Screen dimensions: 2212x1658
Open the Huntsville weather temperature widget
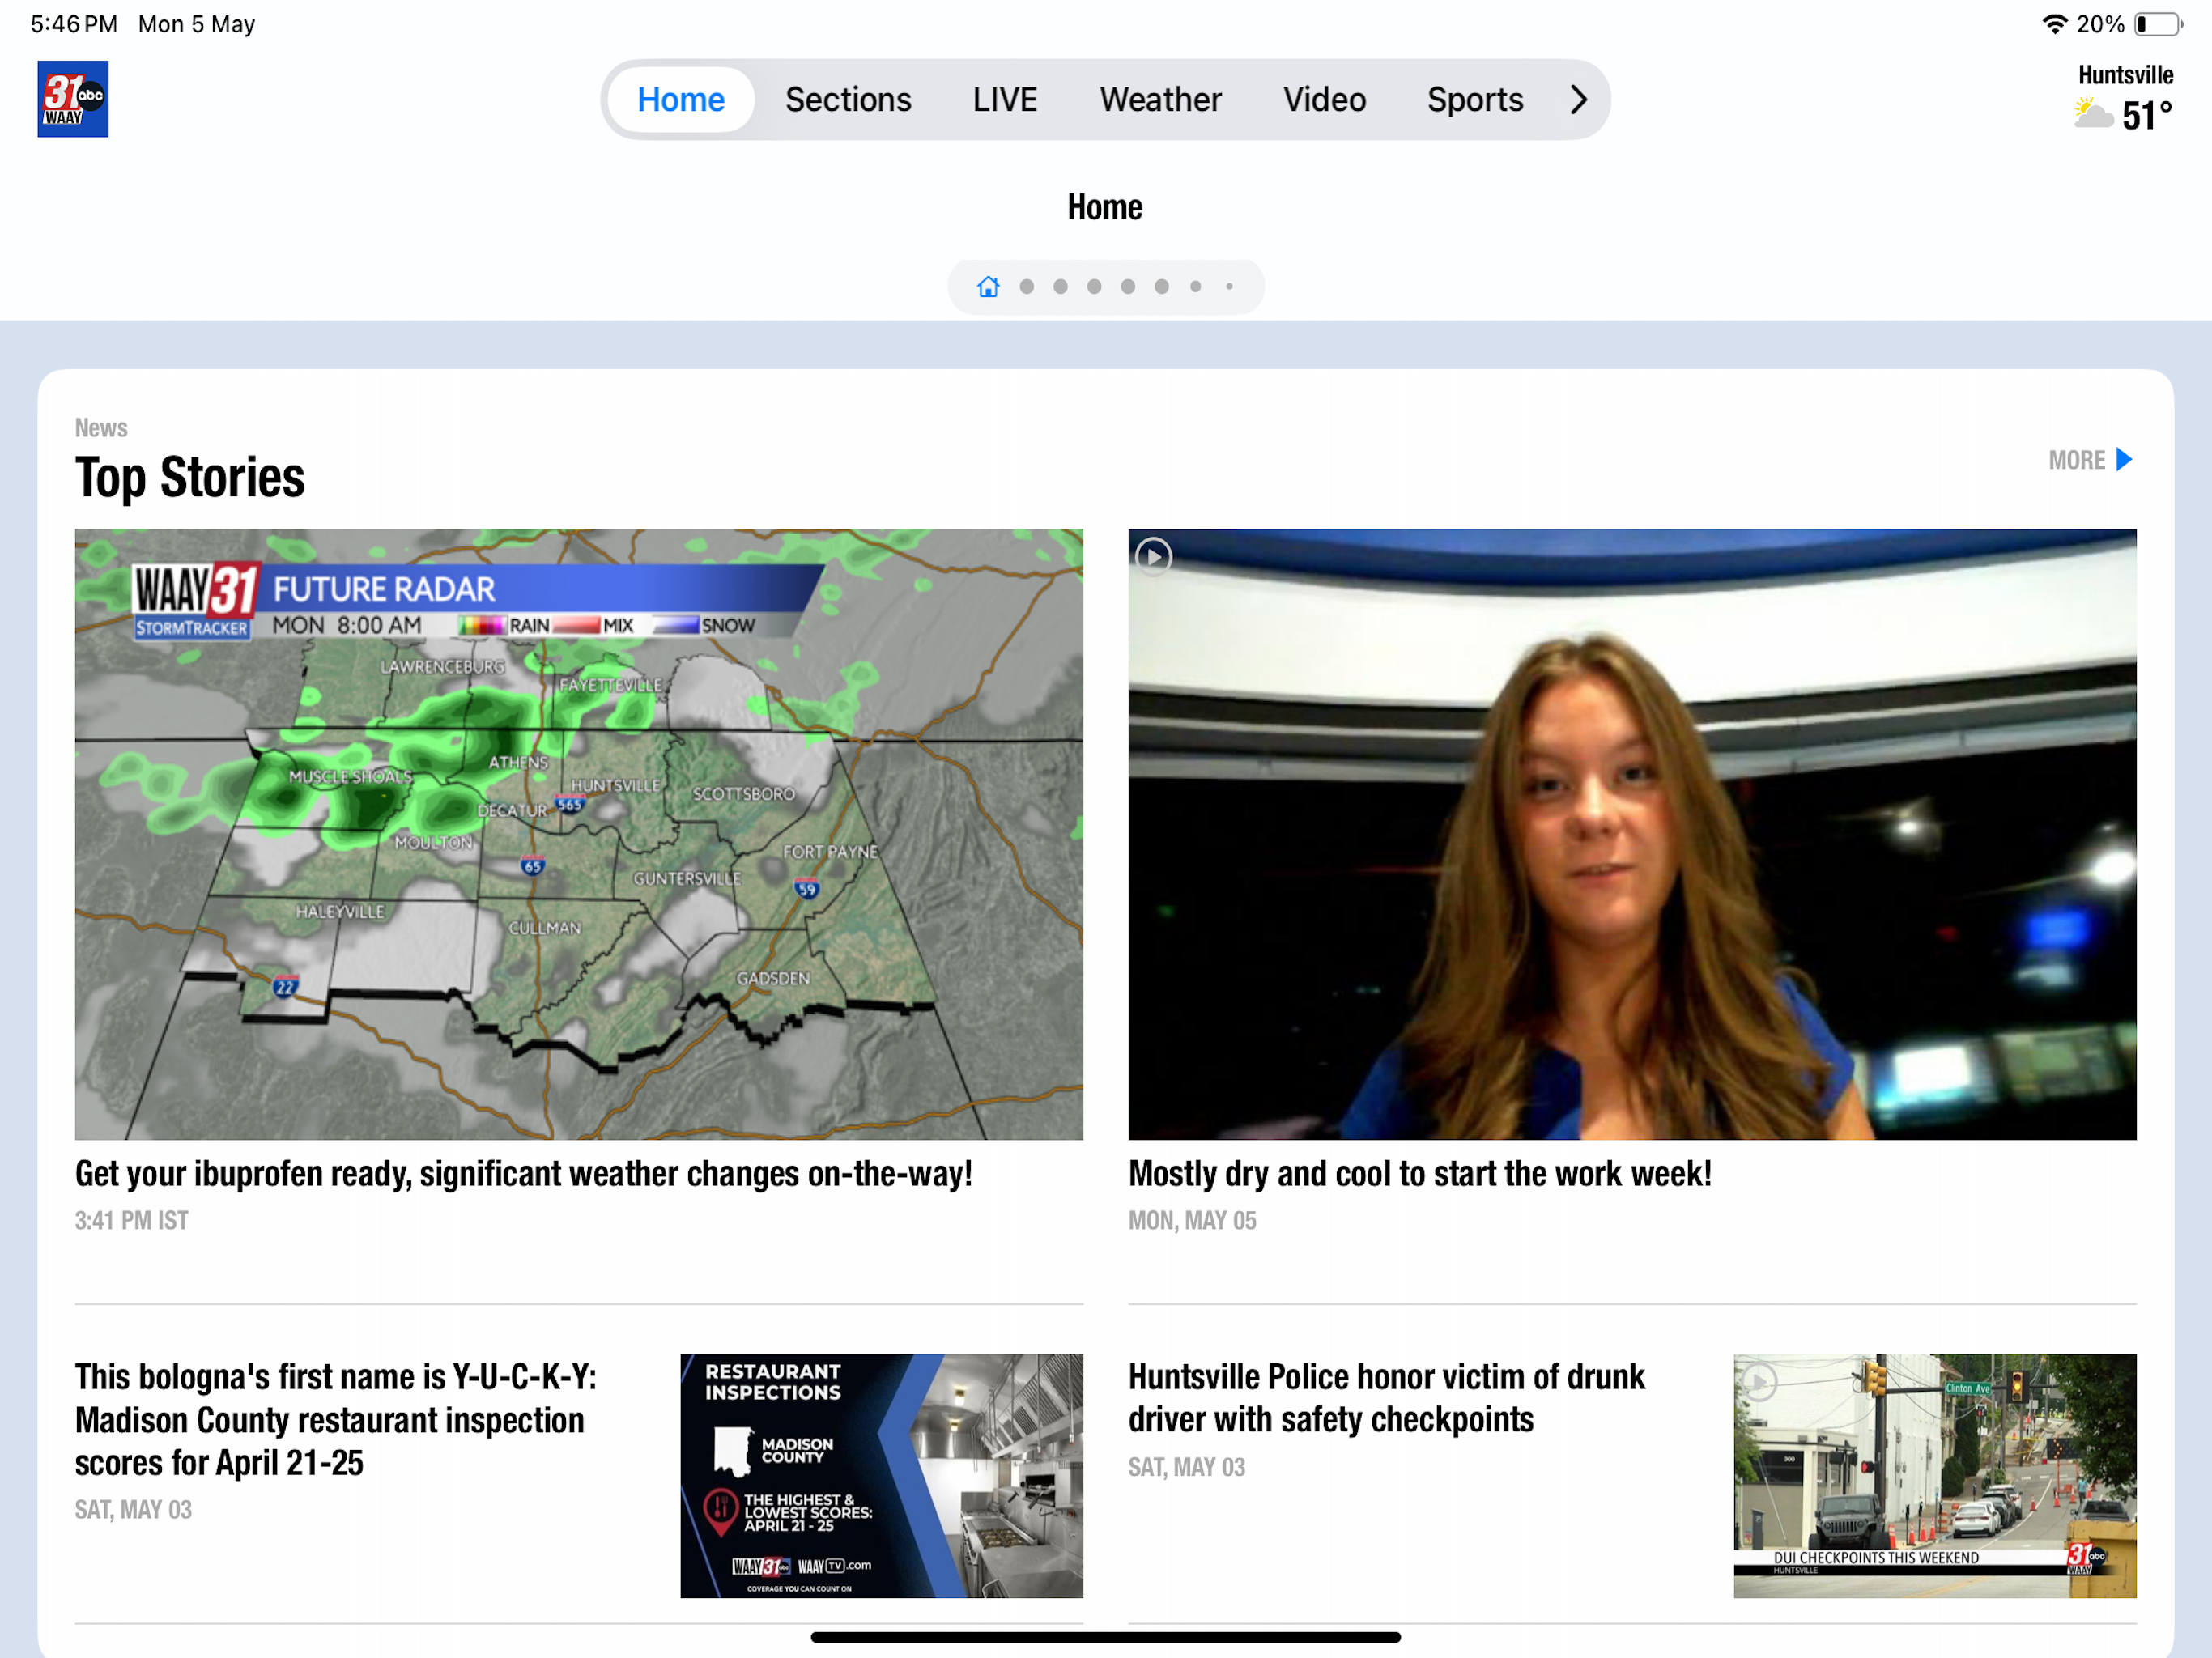2123,98
